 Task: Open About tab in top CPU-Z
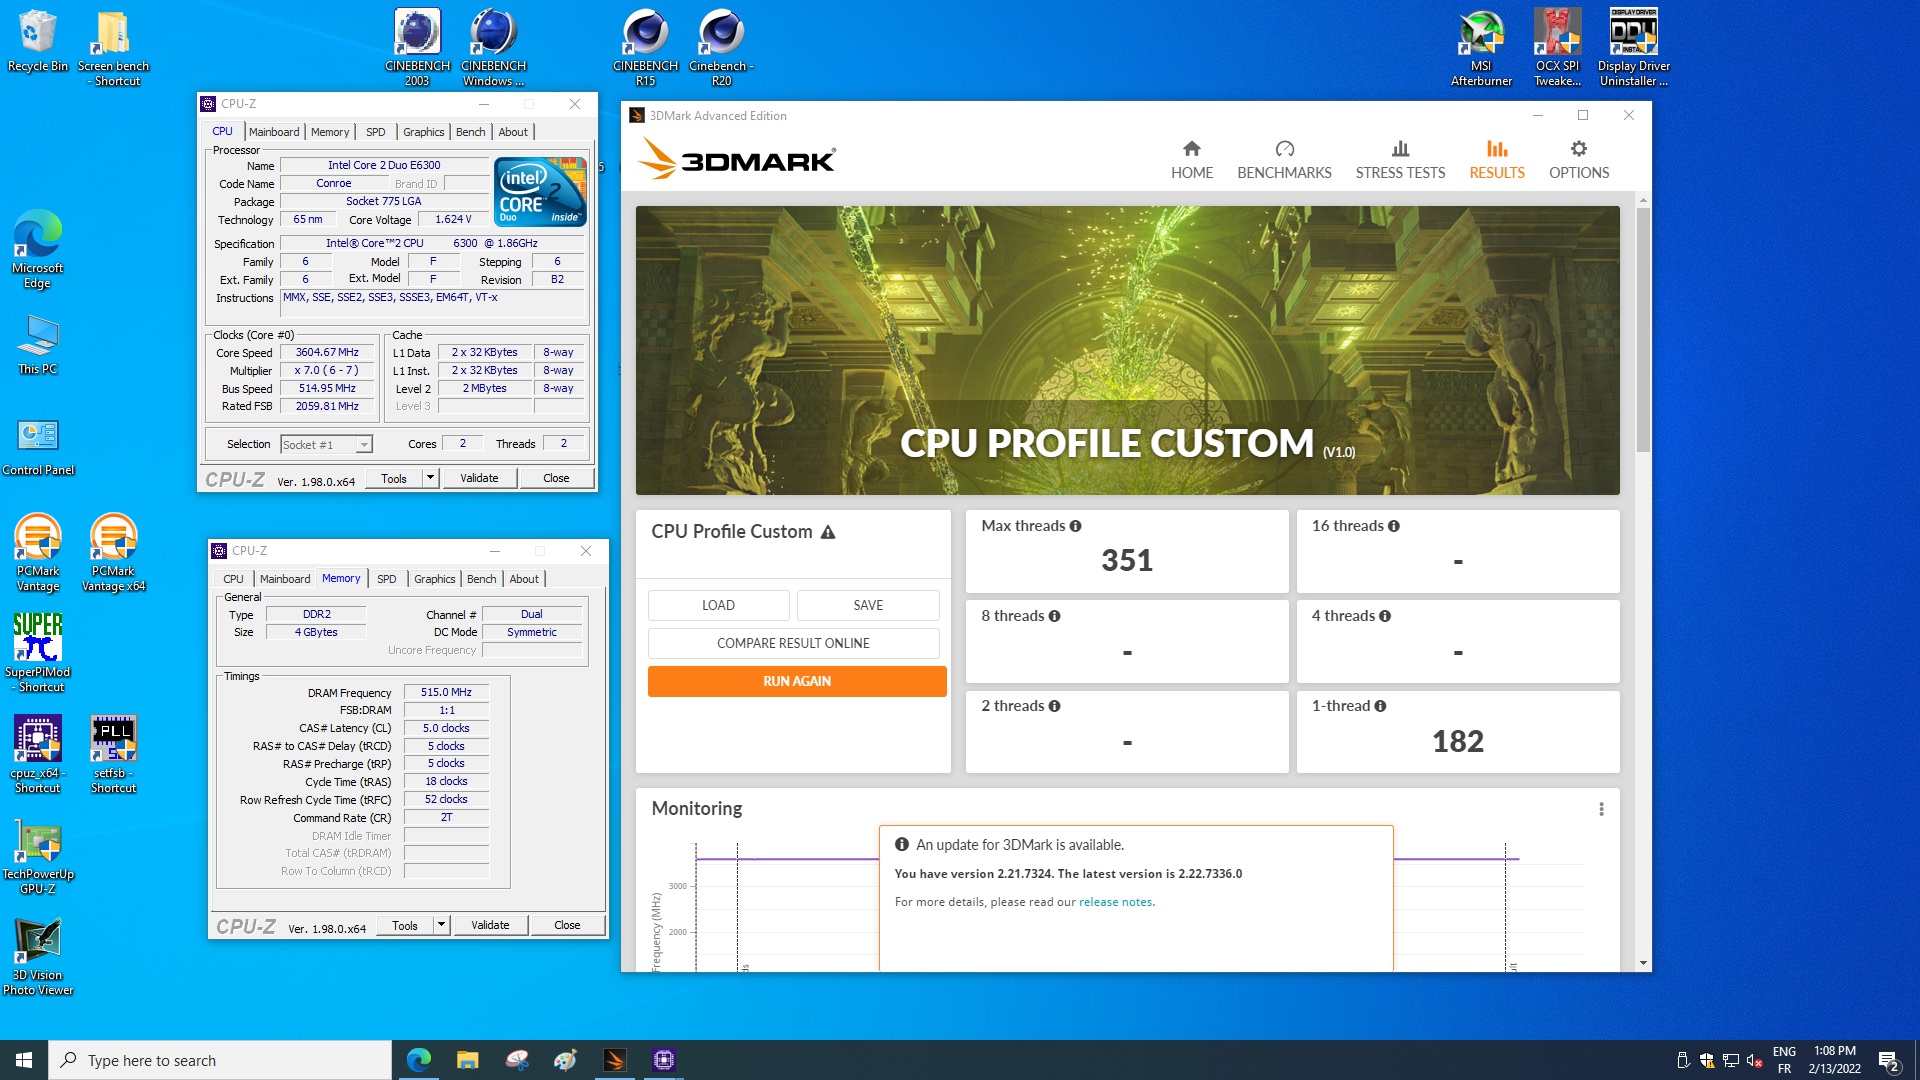pyautogui.click(x=513, y=132)
